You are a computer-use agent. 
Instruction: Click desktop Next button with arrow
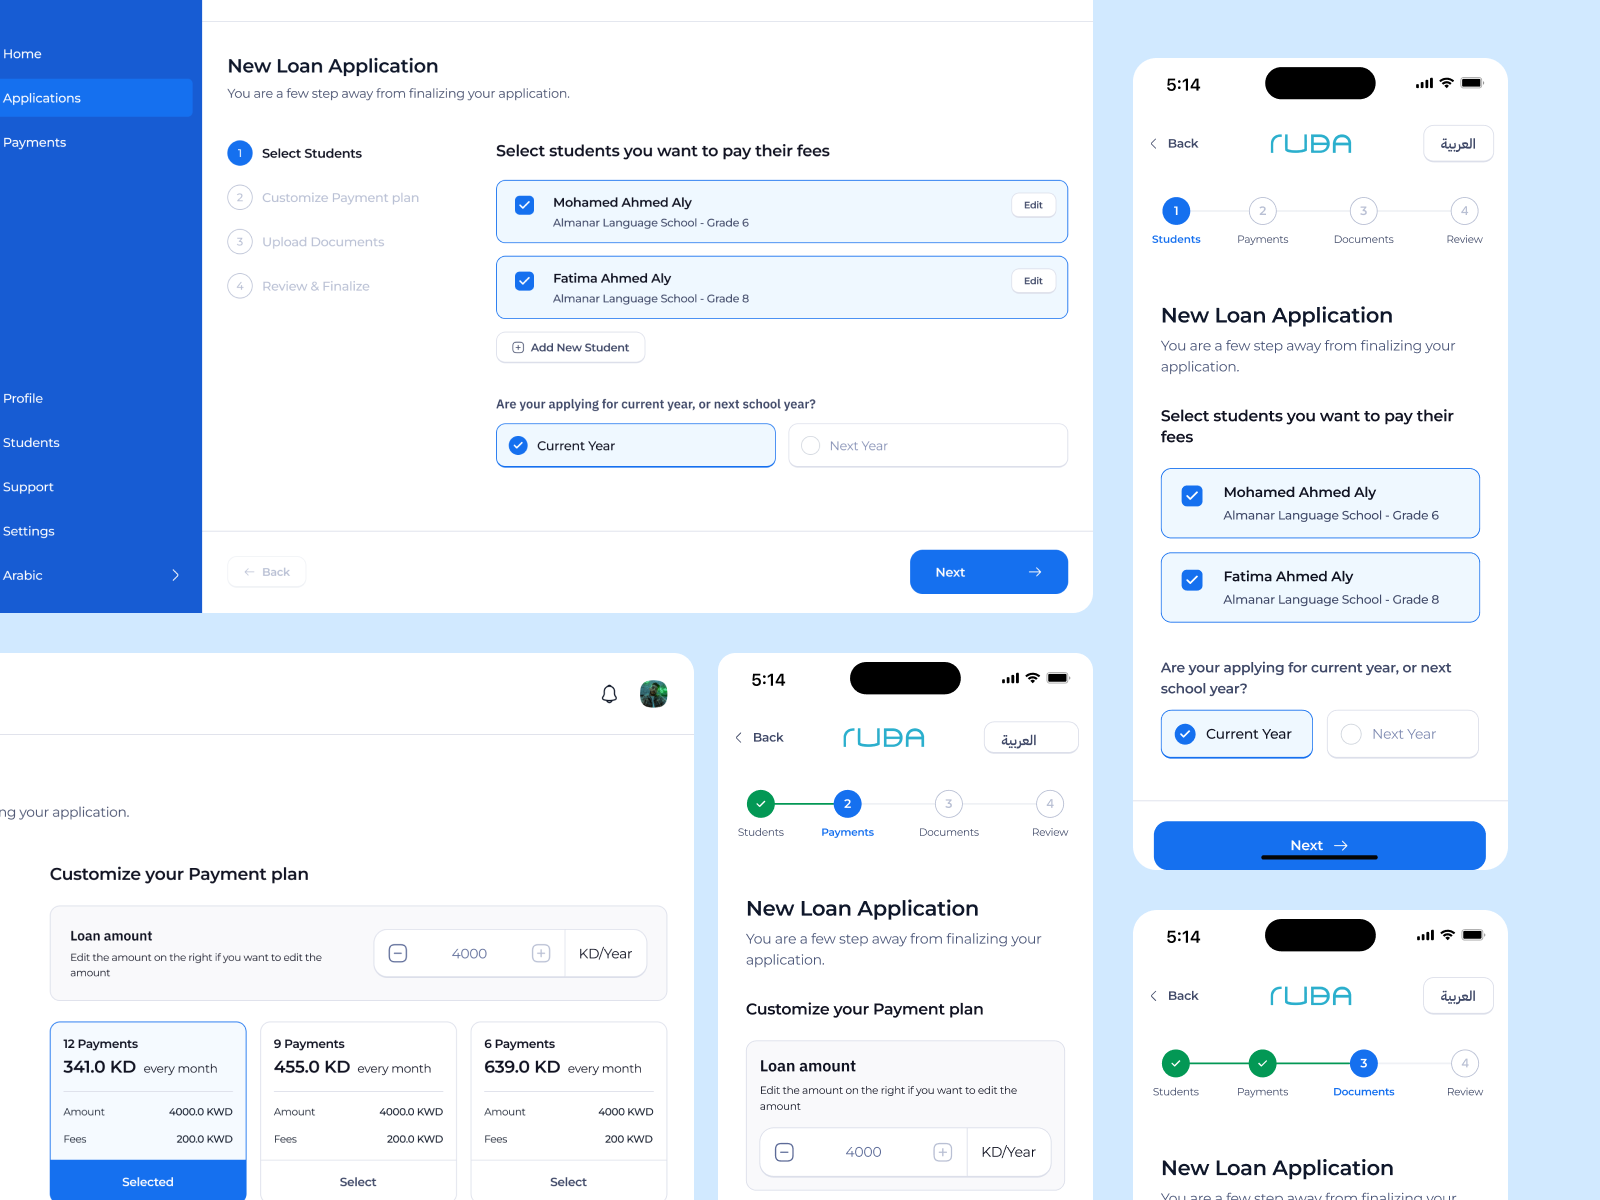pos(989,572)
